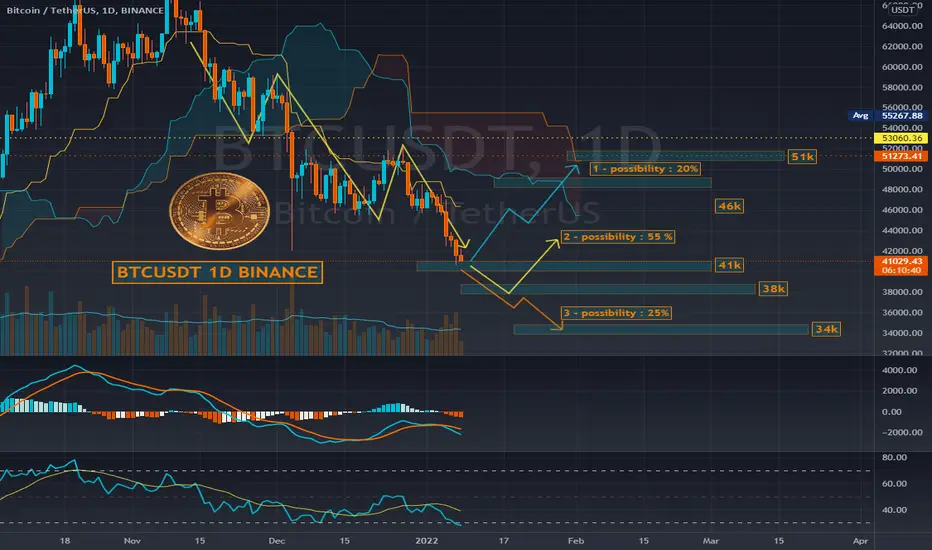Screen dimensions: 932x550
Task: Click the 17 date on the time axis
Action: click(503, 540)
